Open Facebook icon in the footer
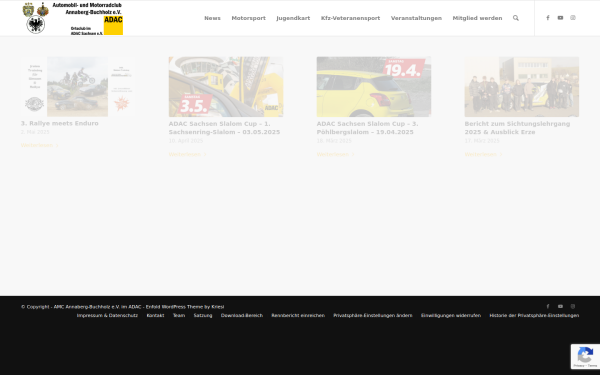600x375 pixels. coord(548,306)
